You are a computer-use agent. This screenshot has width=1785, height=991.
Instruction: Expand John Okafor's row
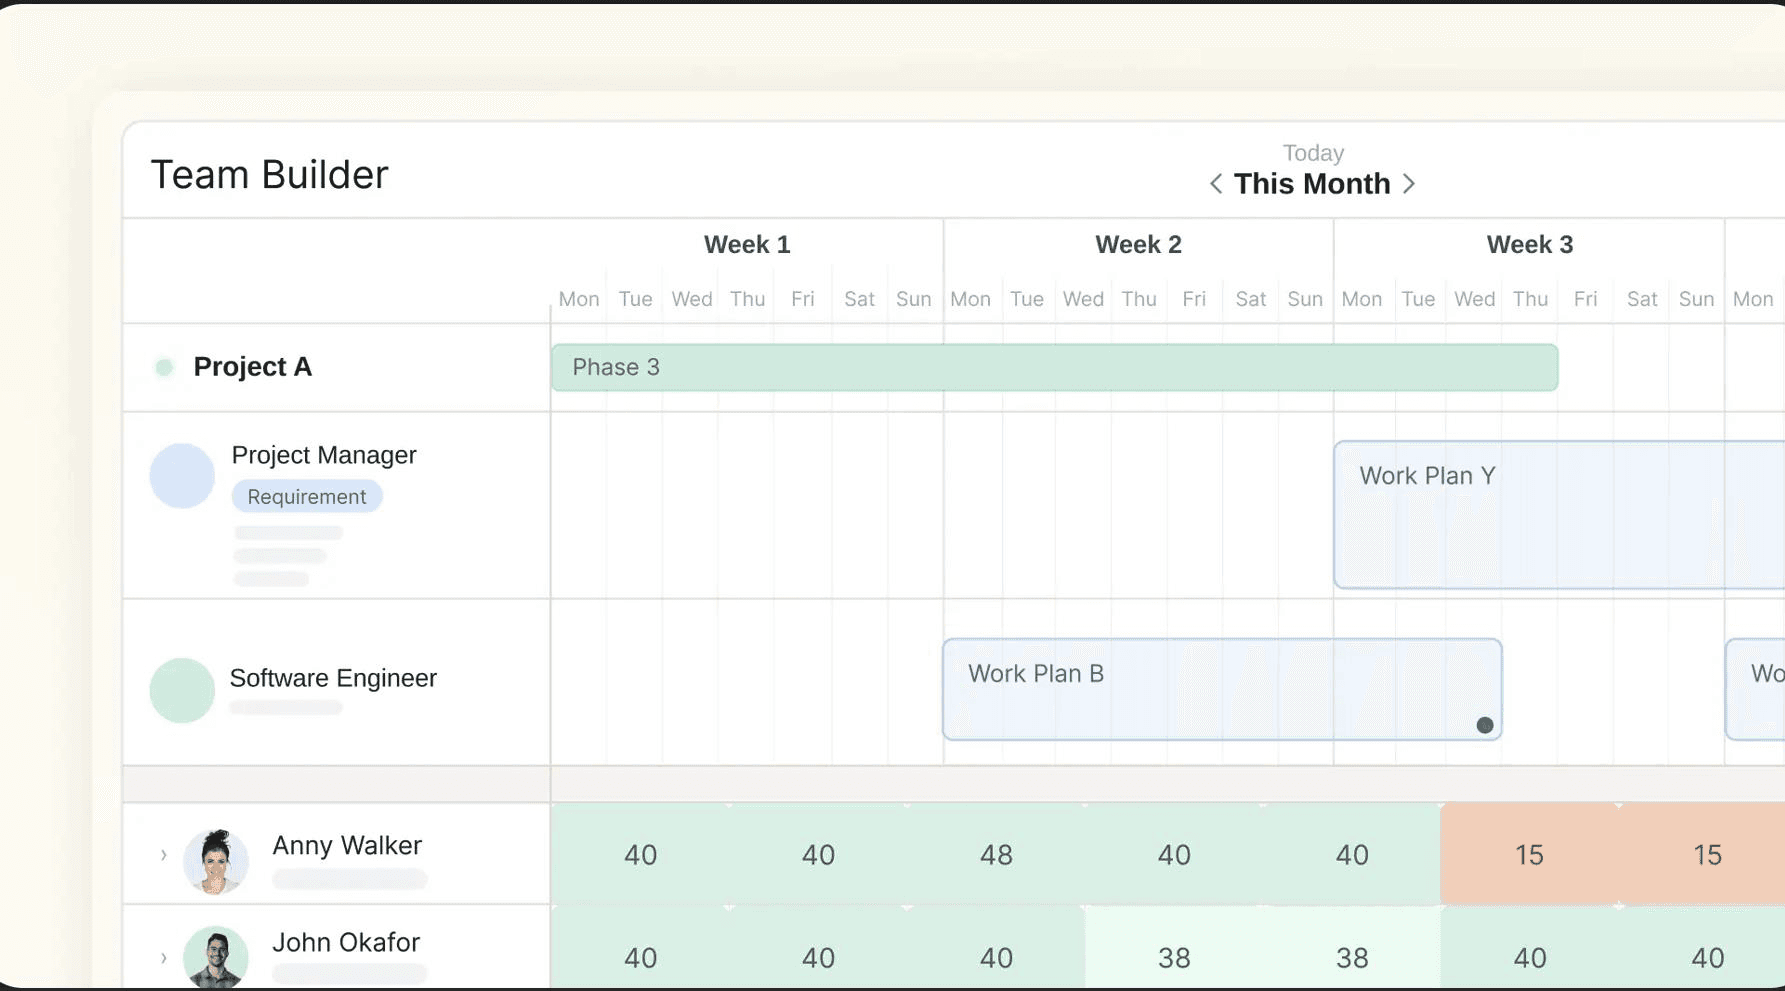coord(164,958)
